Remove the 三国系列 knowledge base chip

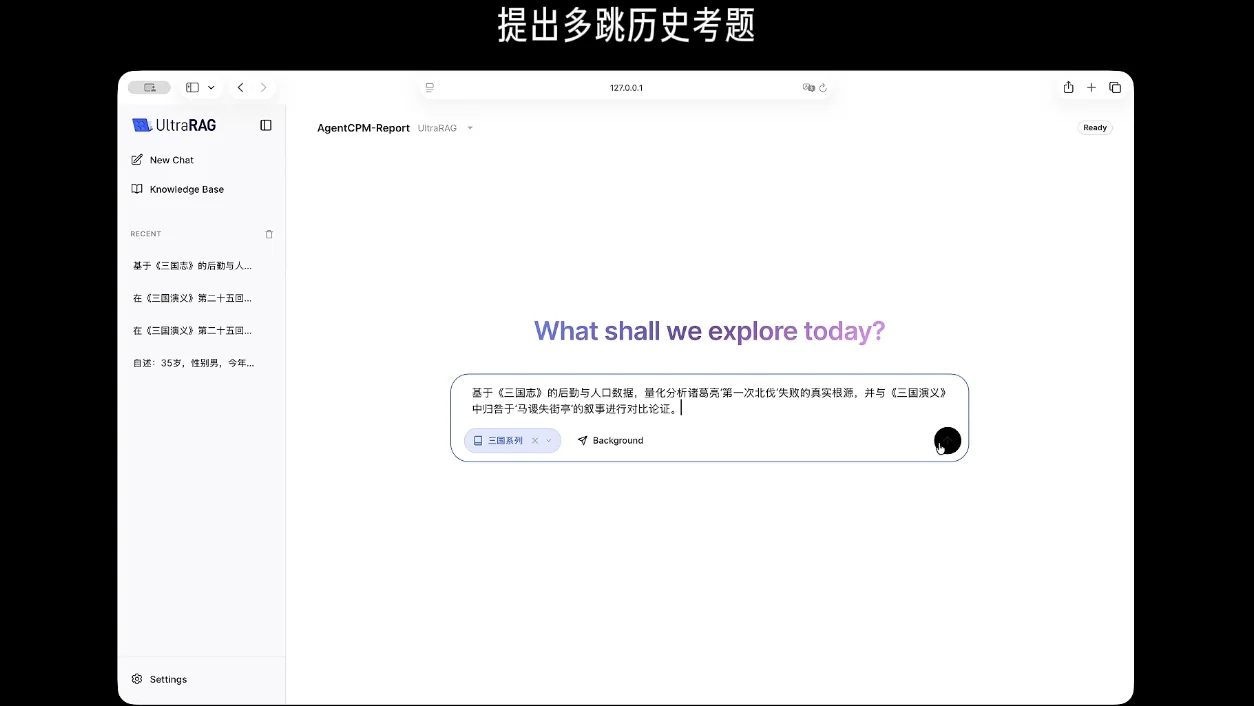click(534, 440)
